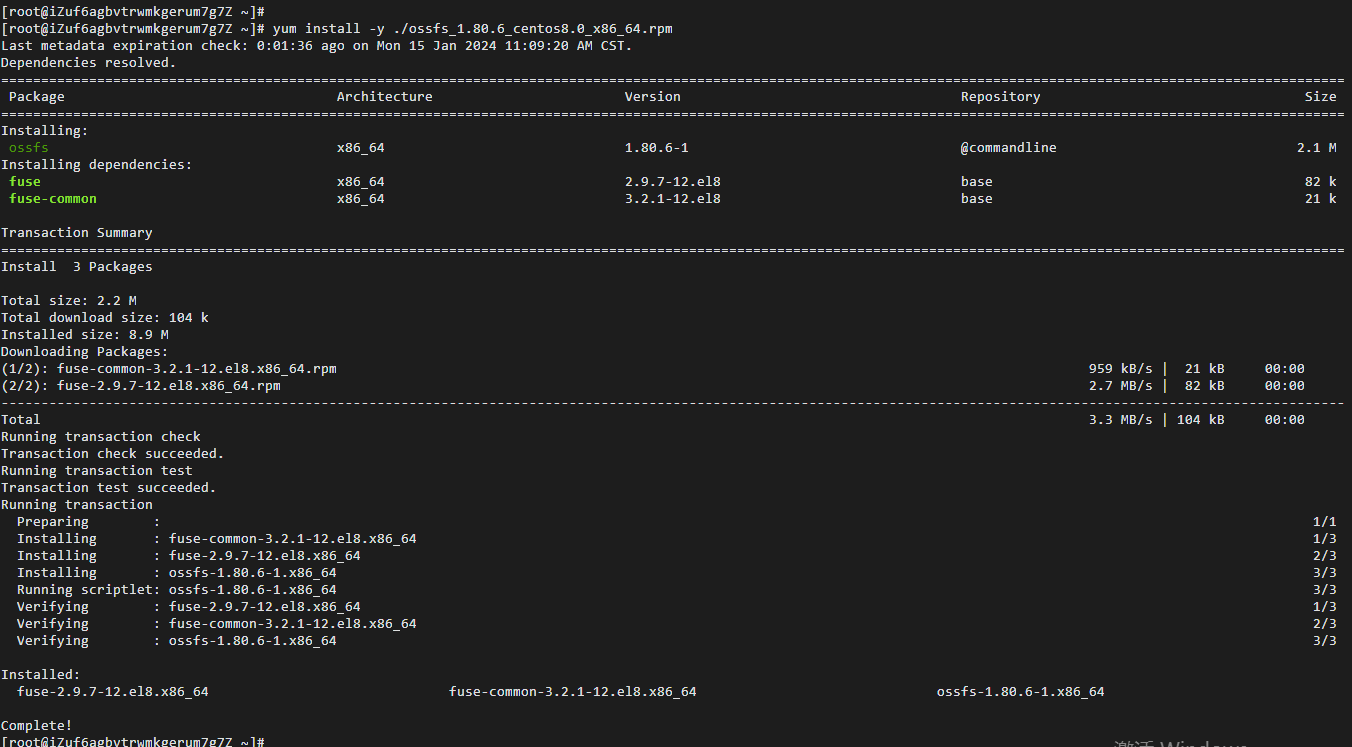Click the '(2/2): fuse-2.9.7' rpm download line
This screenshot has height=747, width=1352.
point(141,385)
